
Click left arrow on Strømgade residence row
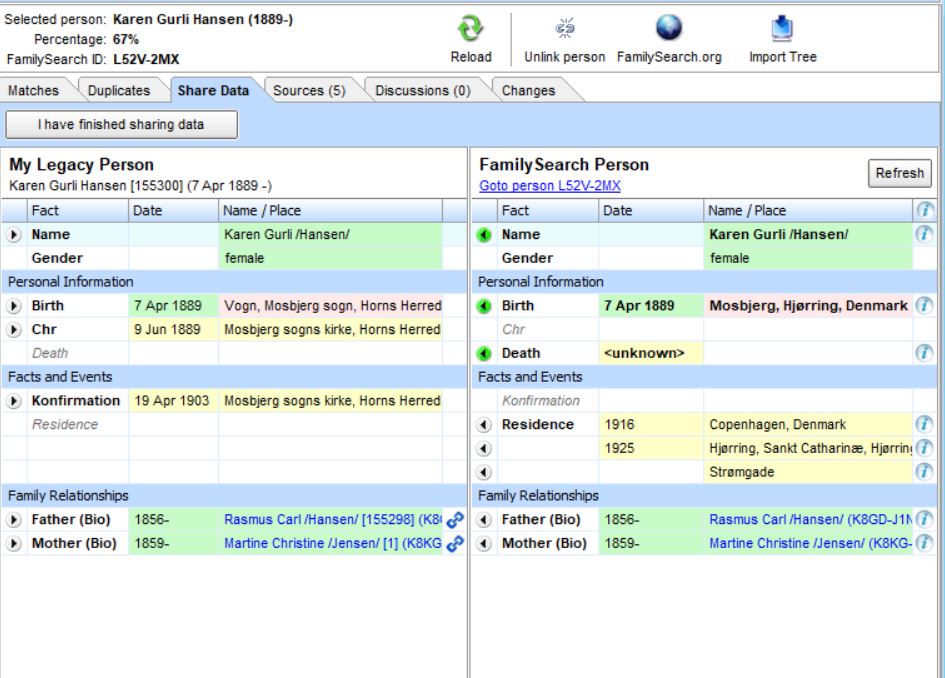pos(484,472)
